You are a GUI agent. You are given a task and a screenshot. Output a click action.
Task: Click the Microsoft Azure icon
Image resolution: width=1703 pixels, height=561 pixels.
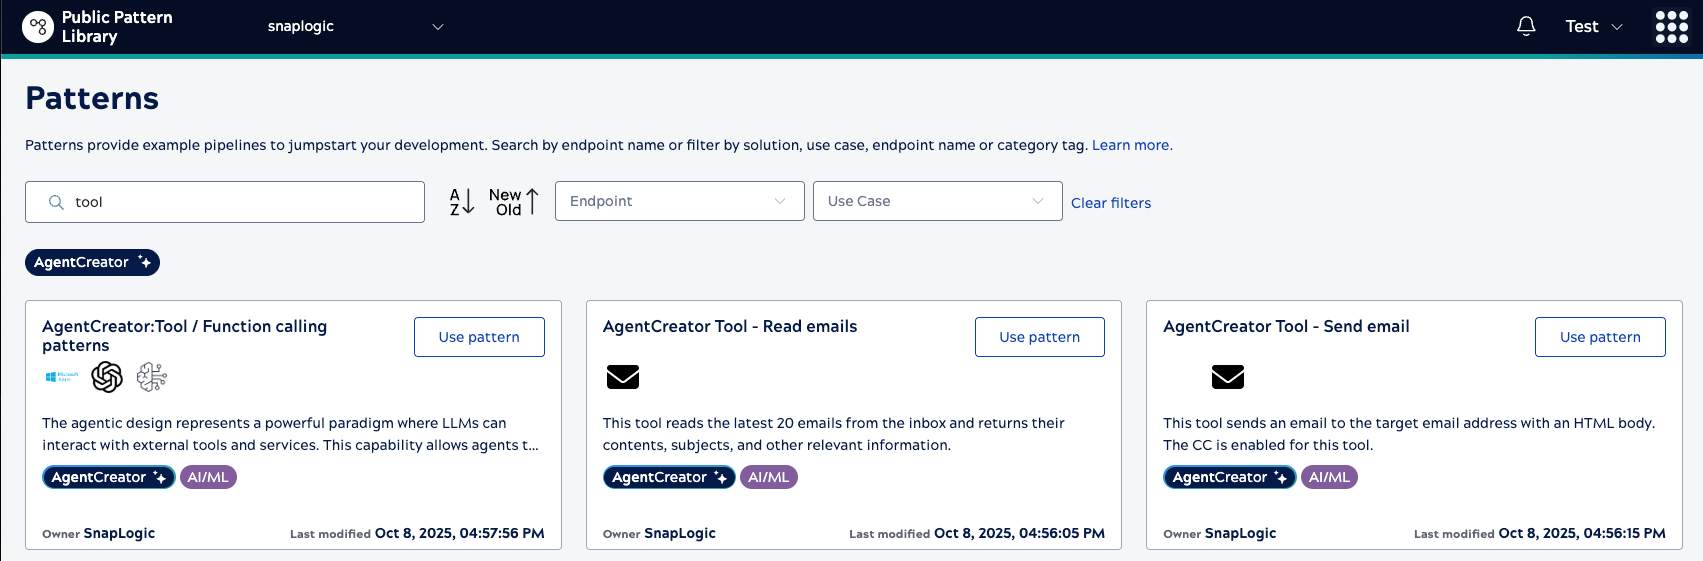pyautogui.click(x=62, y=377)
